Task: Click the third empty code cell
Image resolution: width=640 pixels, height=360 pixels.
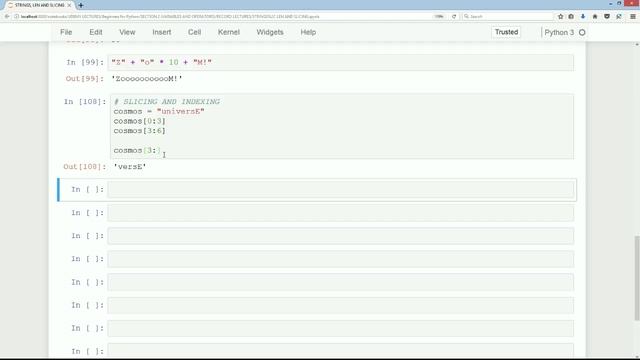Action: point(340,236)
